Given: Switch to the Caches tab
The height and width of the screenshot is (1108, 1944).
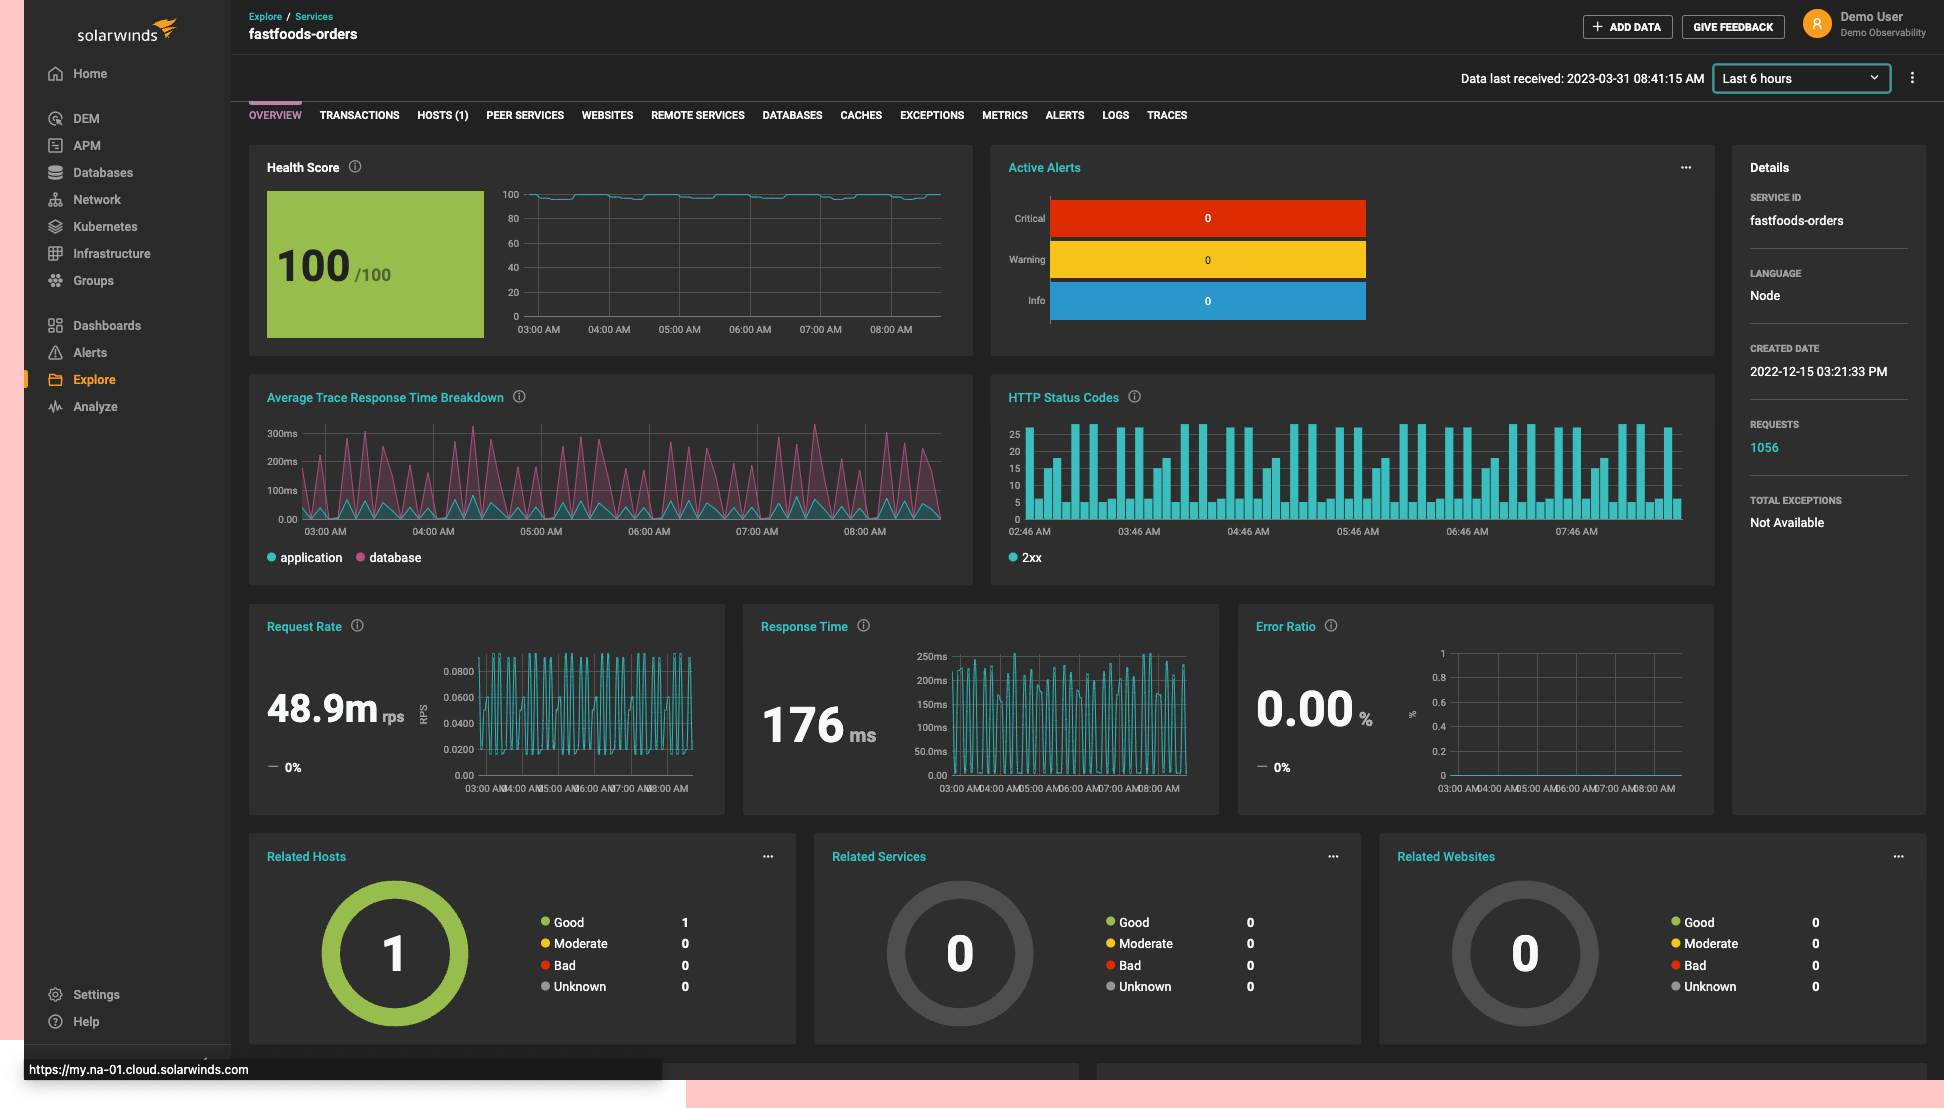Looking at the screenshot, I should (x=861, y=116).
